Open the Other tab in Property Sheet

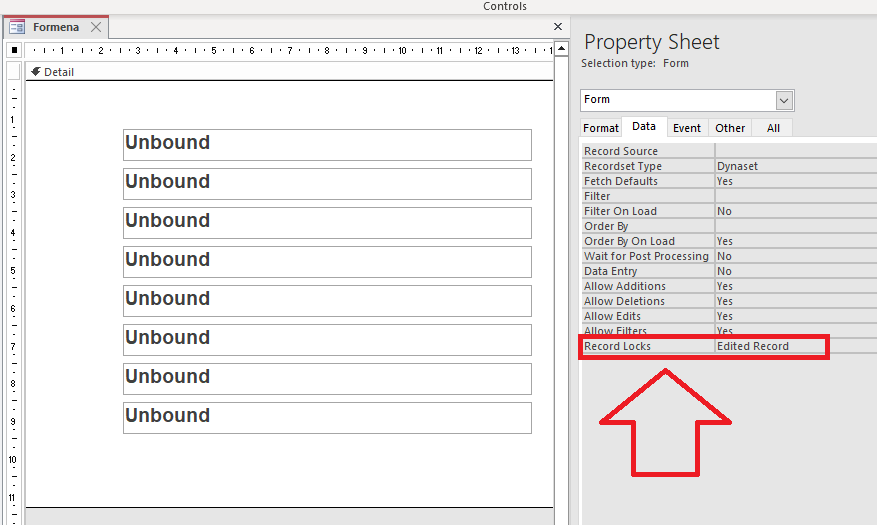point(730,128)
